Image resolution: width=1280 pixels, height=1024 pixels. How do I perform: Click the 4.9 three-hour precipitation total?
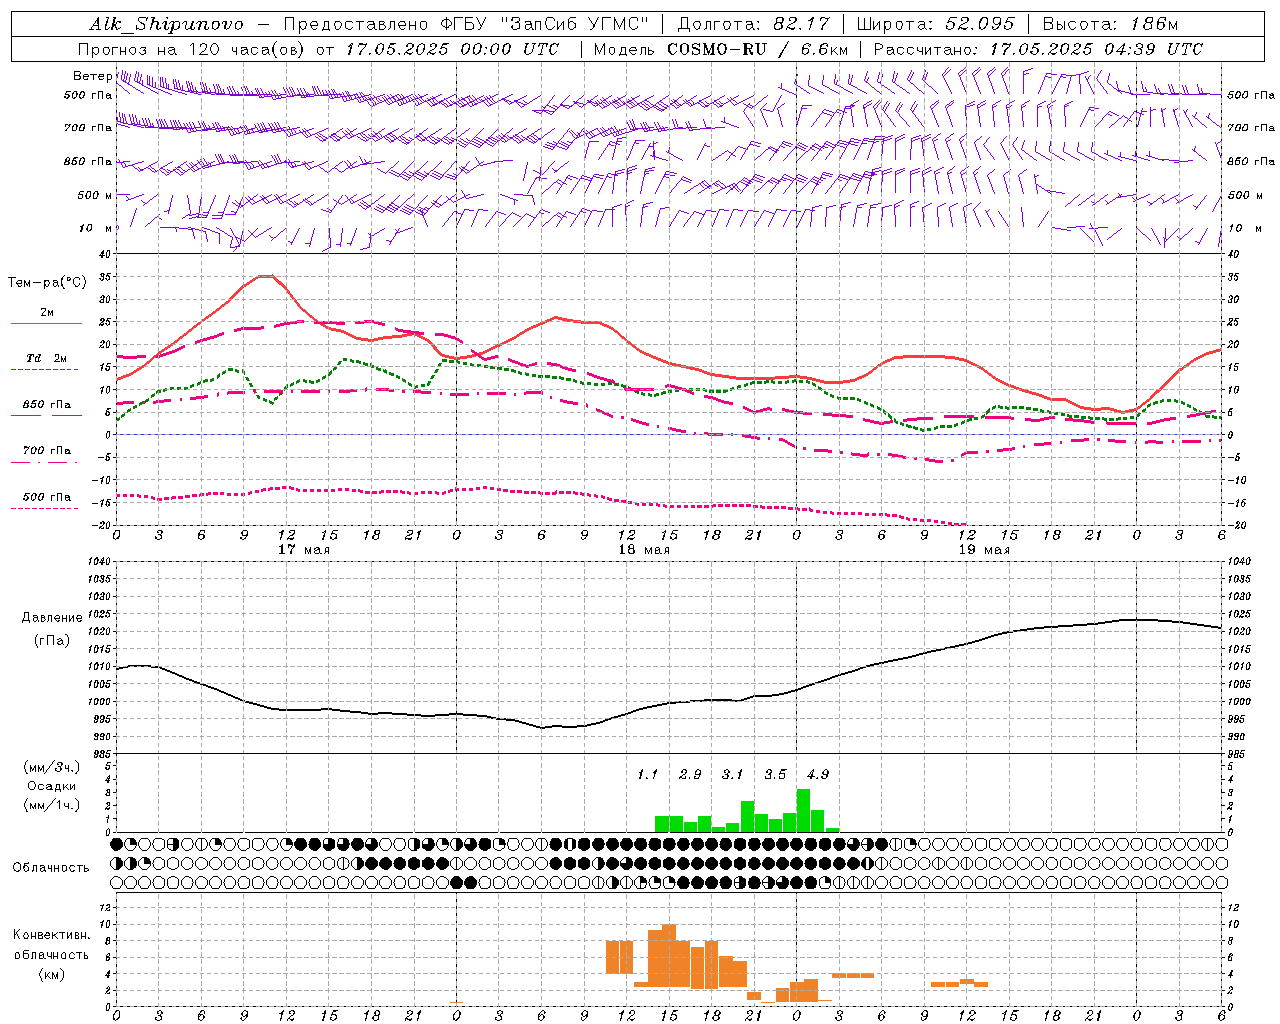(x=818, y=774)
